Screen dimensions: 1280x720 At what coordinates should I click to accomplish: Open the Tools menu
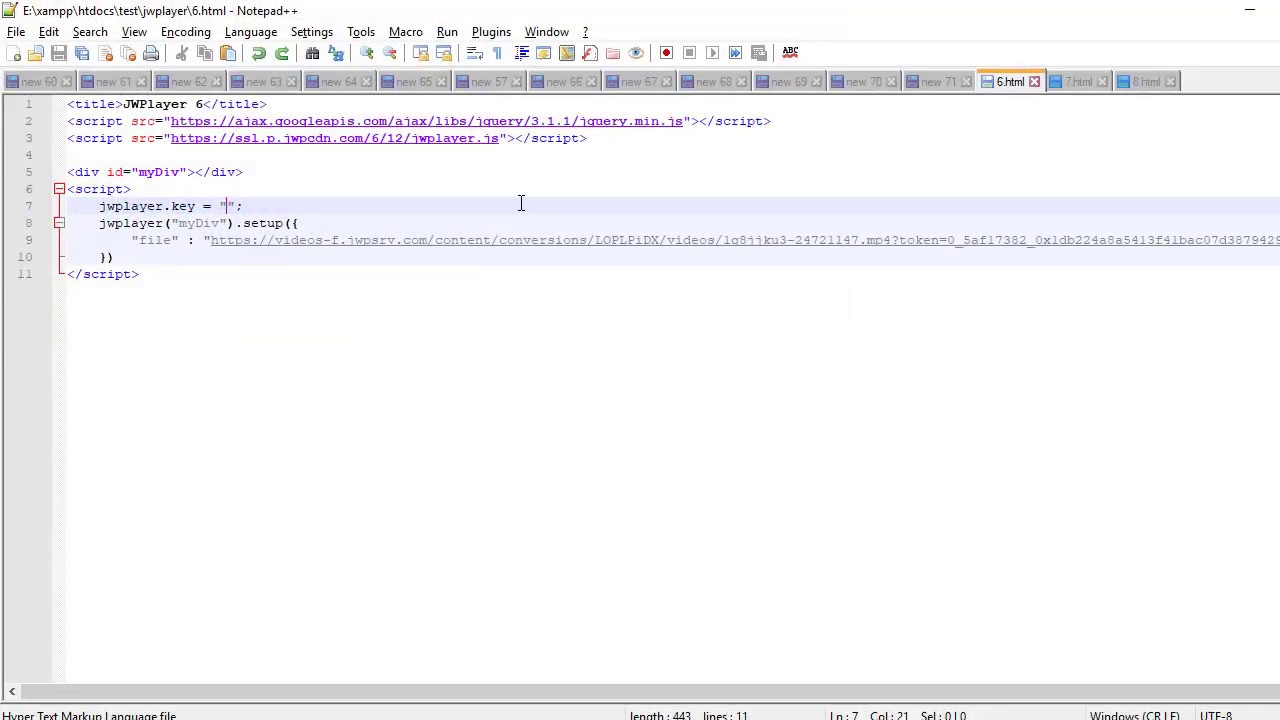(x=361, y=32)
